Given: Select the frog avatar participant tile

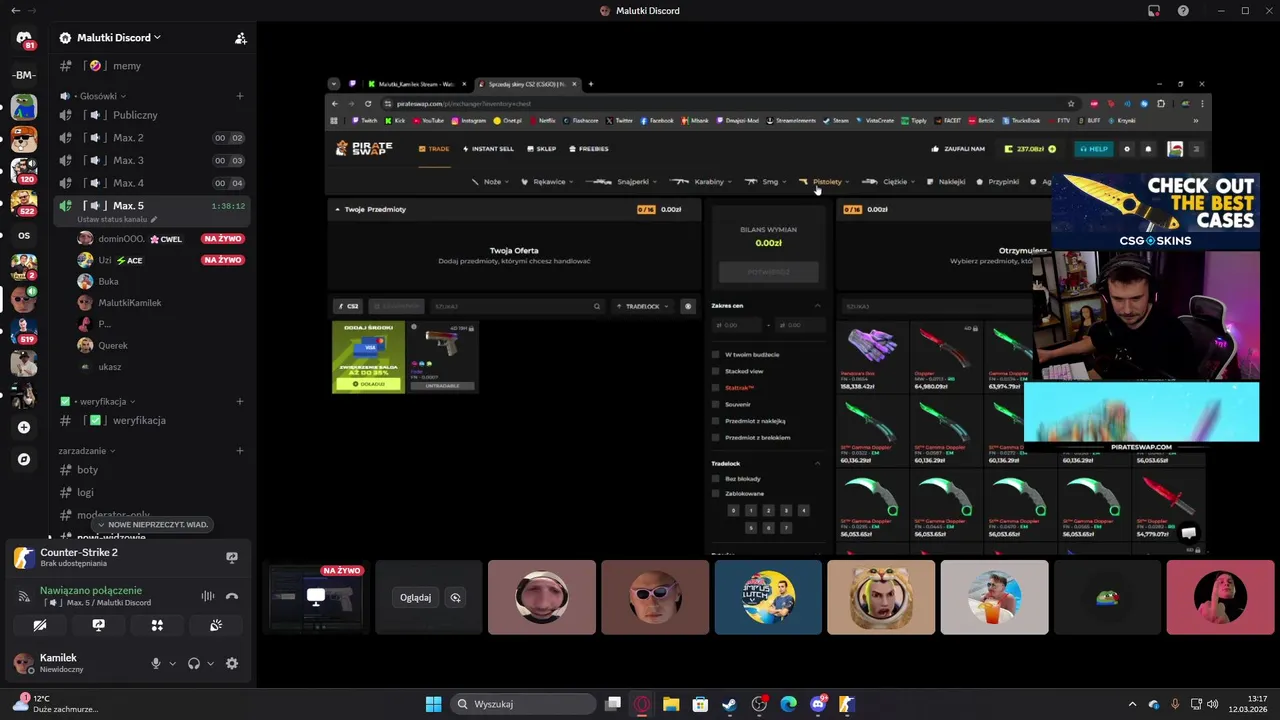Looking at the screenshot, I should 1108,597.
